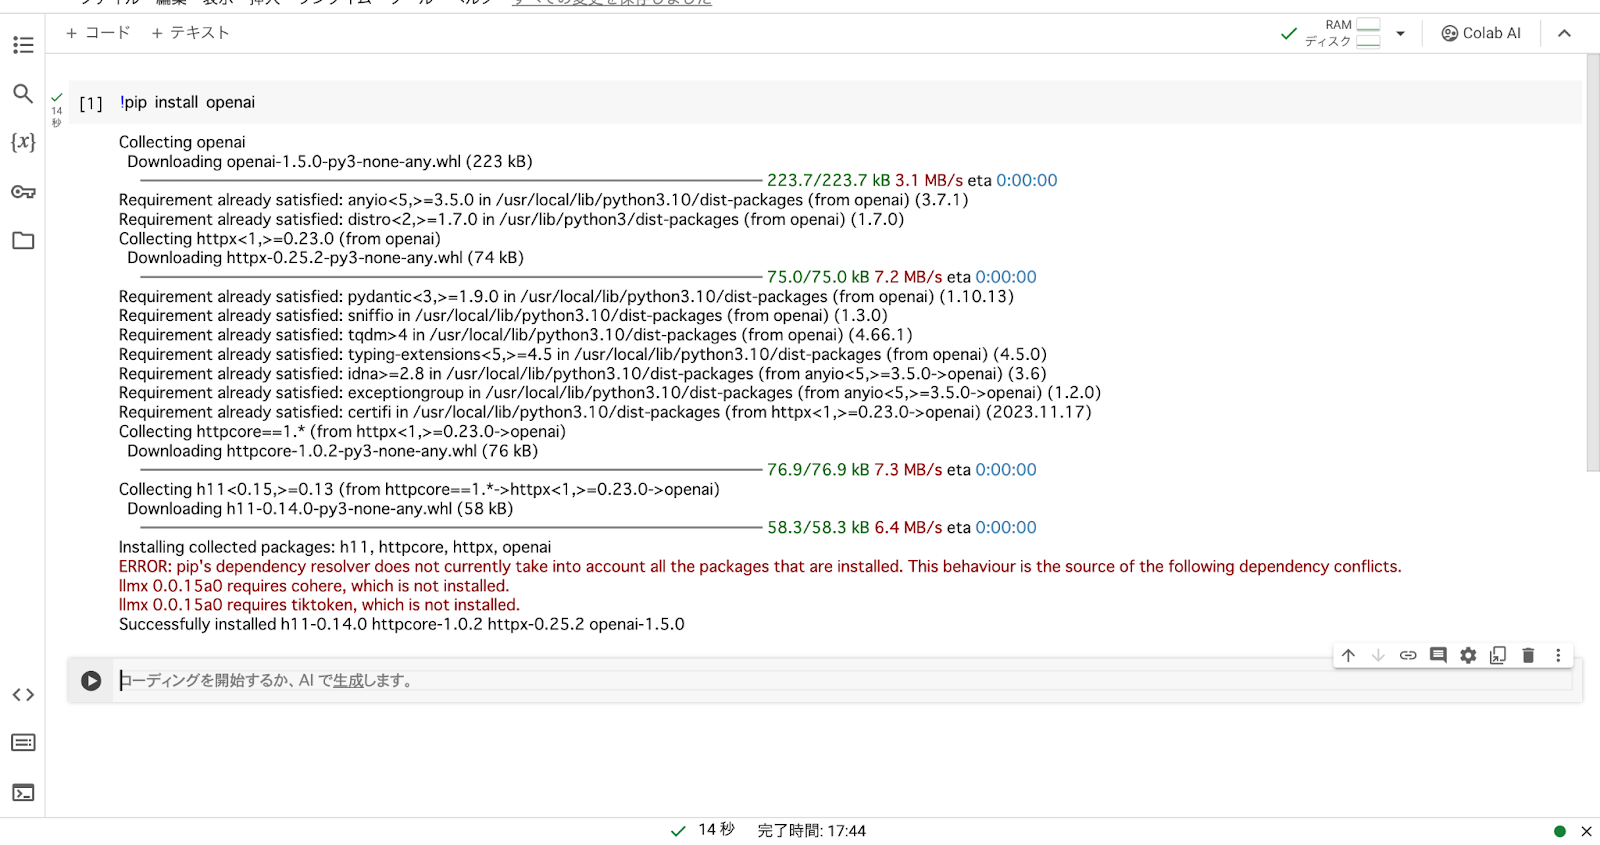Image resolution: width=1600 pixels, height=845 pixels.
Task: Open the Files folder panel
Action: (23, 241)
